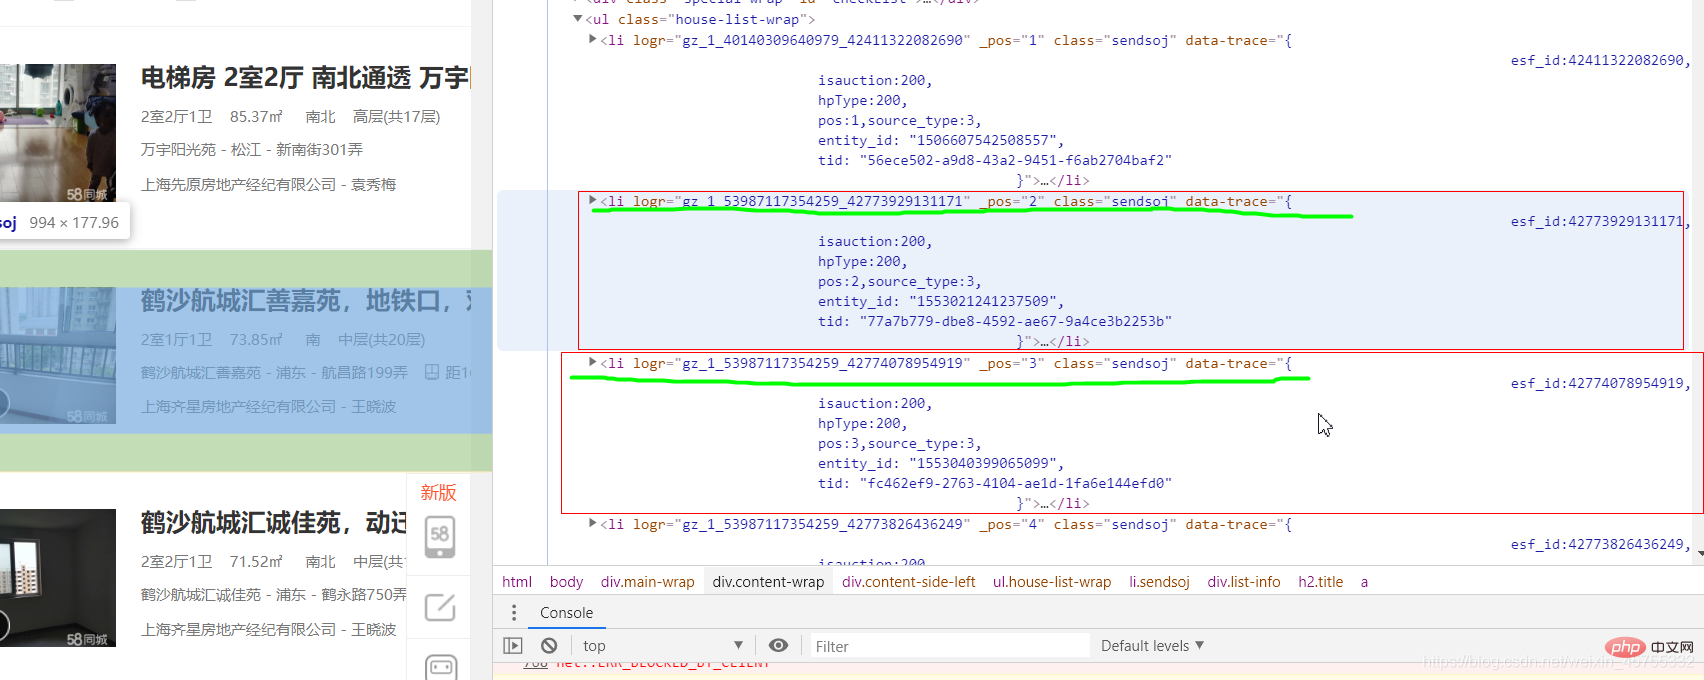The image size is (1704, 680).
Task: Open the Default levels dropdown
Action: coord(1152,646)
